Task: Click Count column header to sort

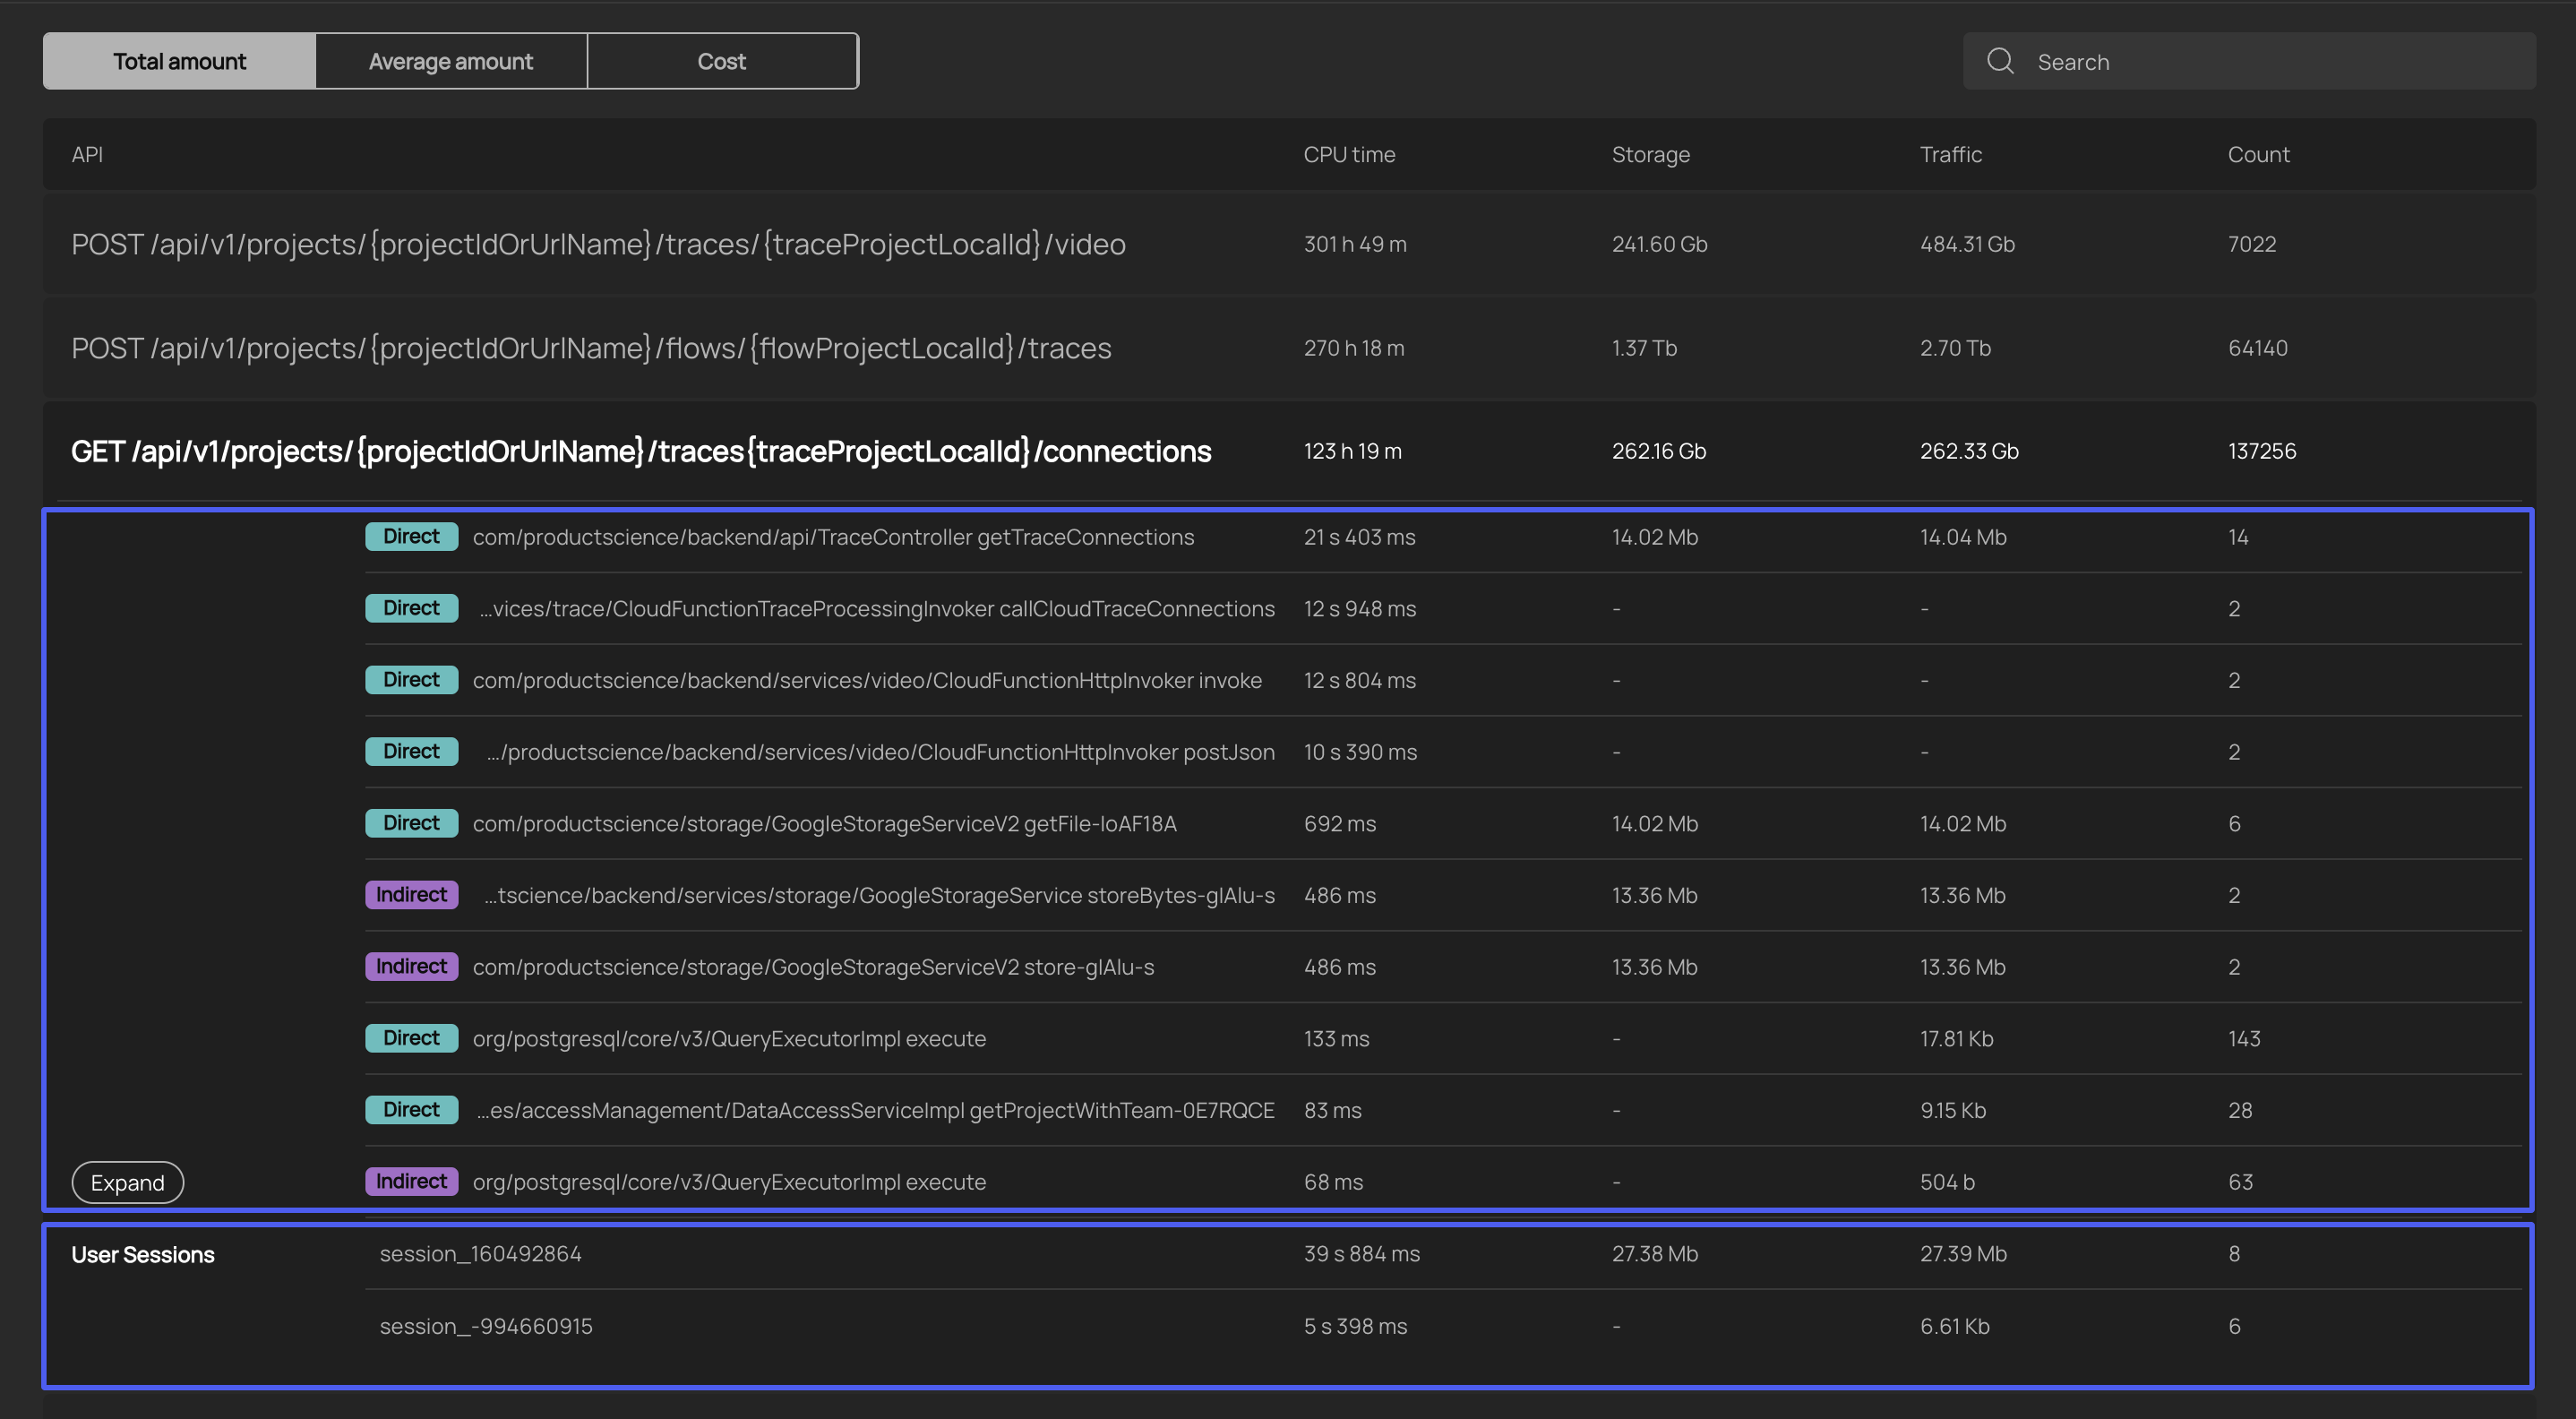Action: point(2258,152)
